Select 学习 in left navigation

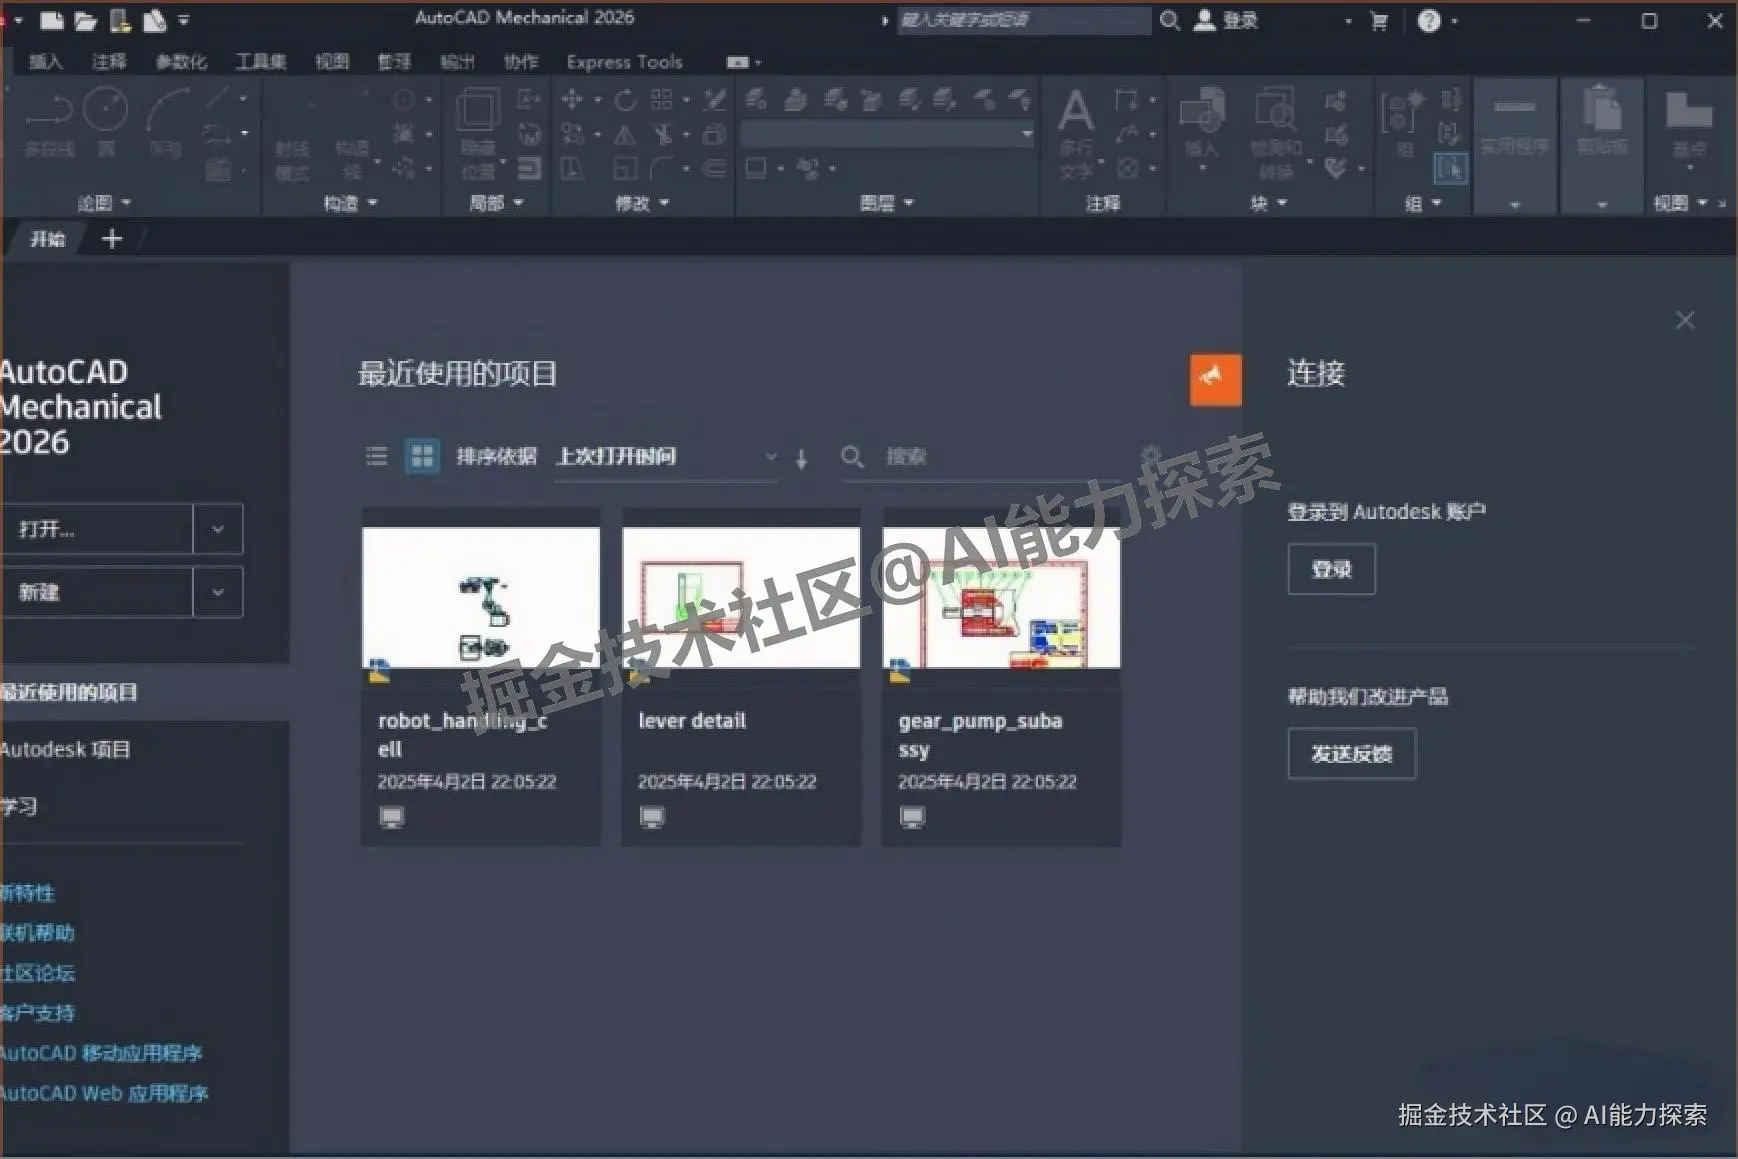(x=19, y=807)
